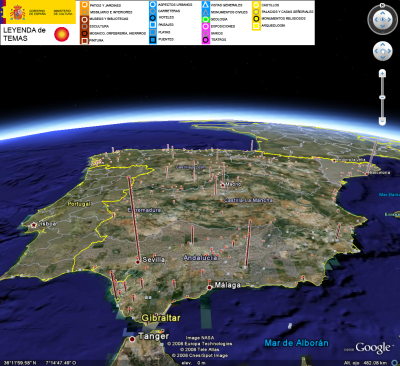400x366 pixels.
Task: Click the Hoteles legend icon
Action: (153, 18)
